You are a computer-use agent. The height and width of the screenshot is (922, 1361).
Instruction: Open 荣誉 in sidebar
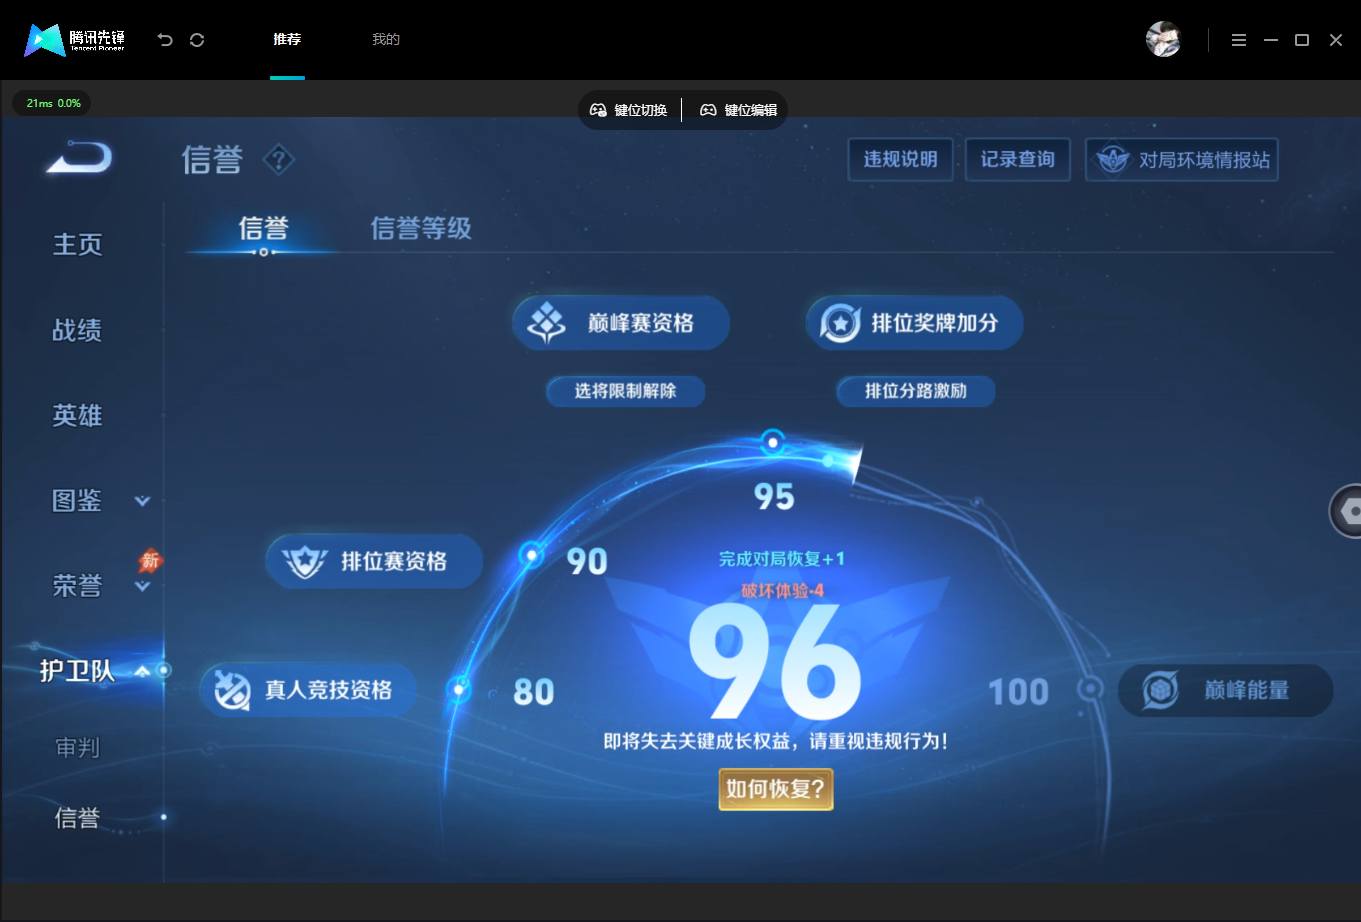pyautogui.click(x=78, y=585)
